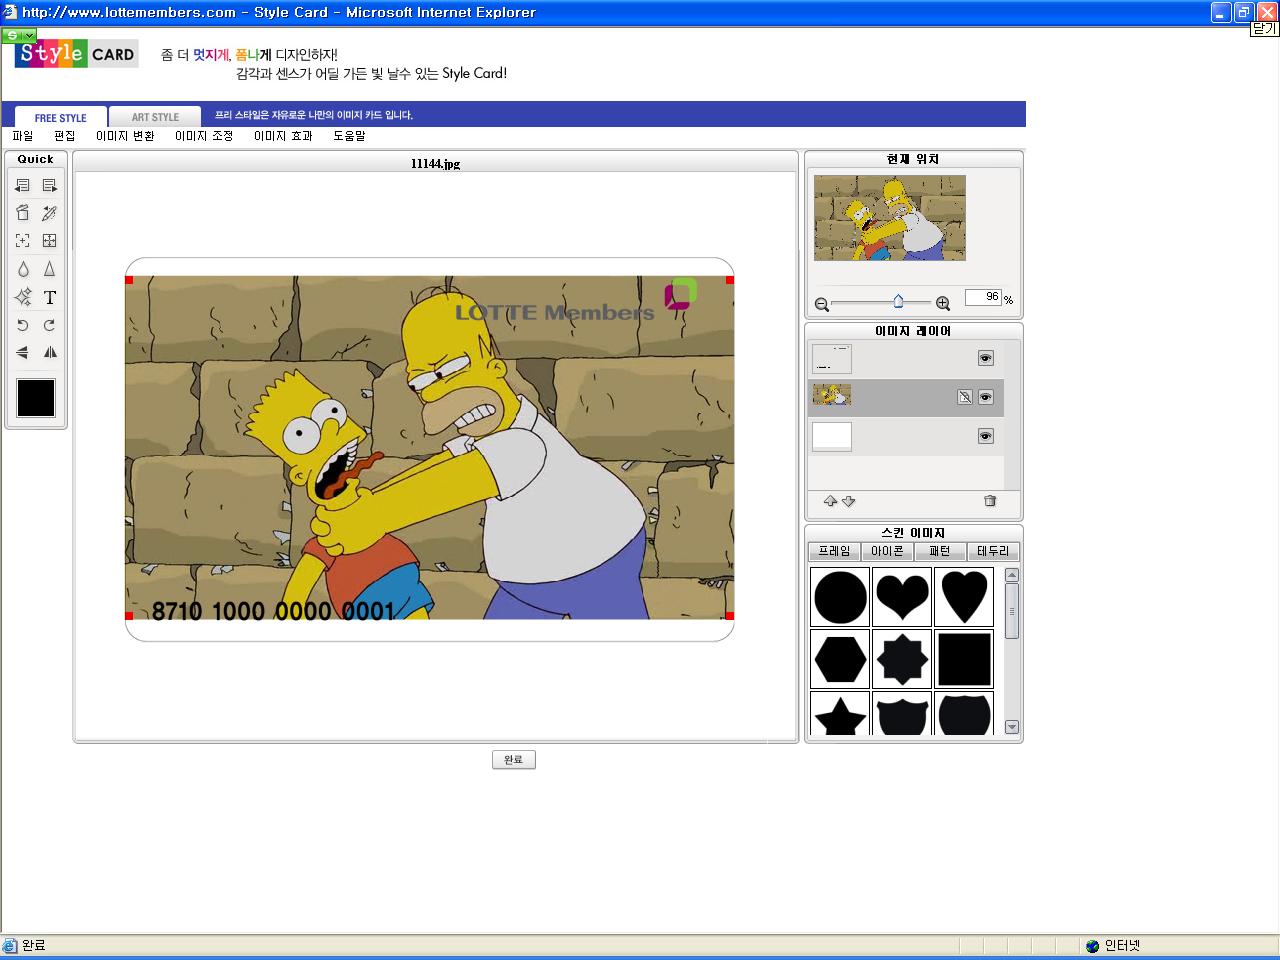Viewport: 1280px width, 960px height.
Task: Apply the five-point star frame shape
Action: click(x=840, y=714)
